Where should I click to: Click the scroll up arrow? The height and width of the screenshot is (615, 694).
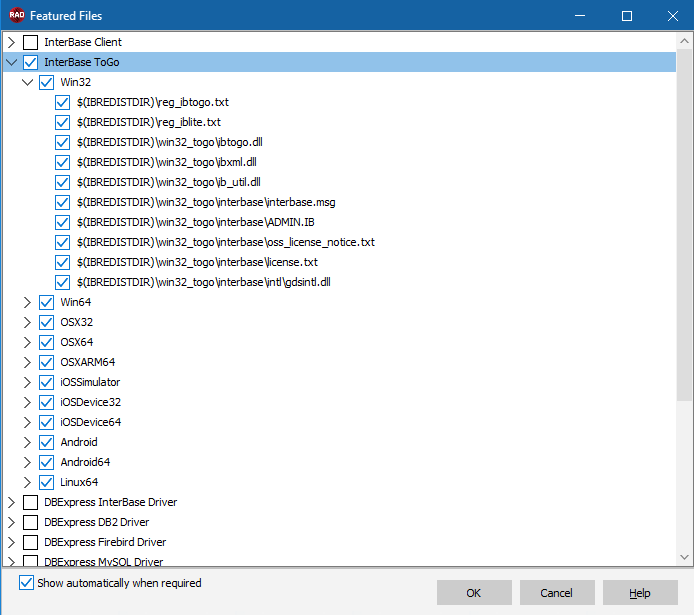point(684,41)
